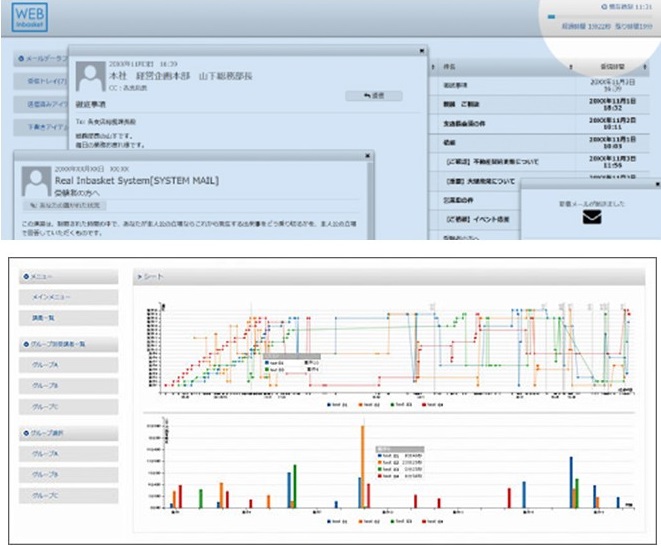
Task: Click the reply arrow button in the email window
Action: coord(373,96)
